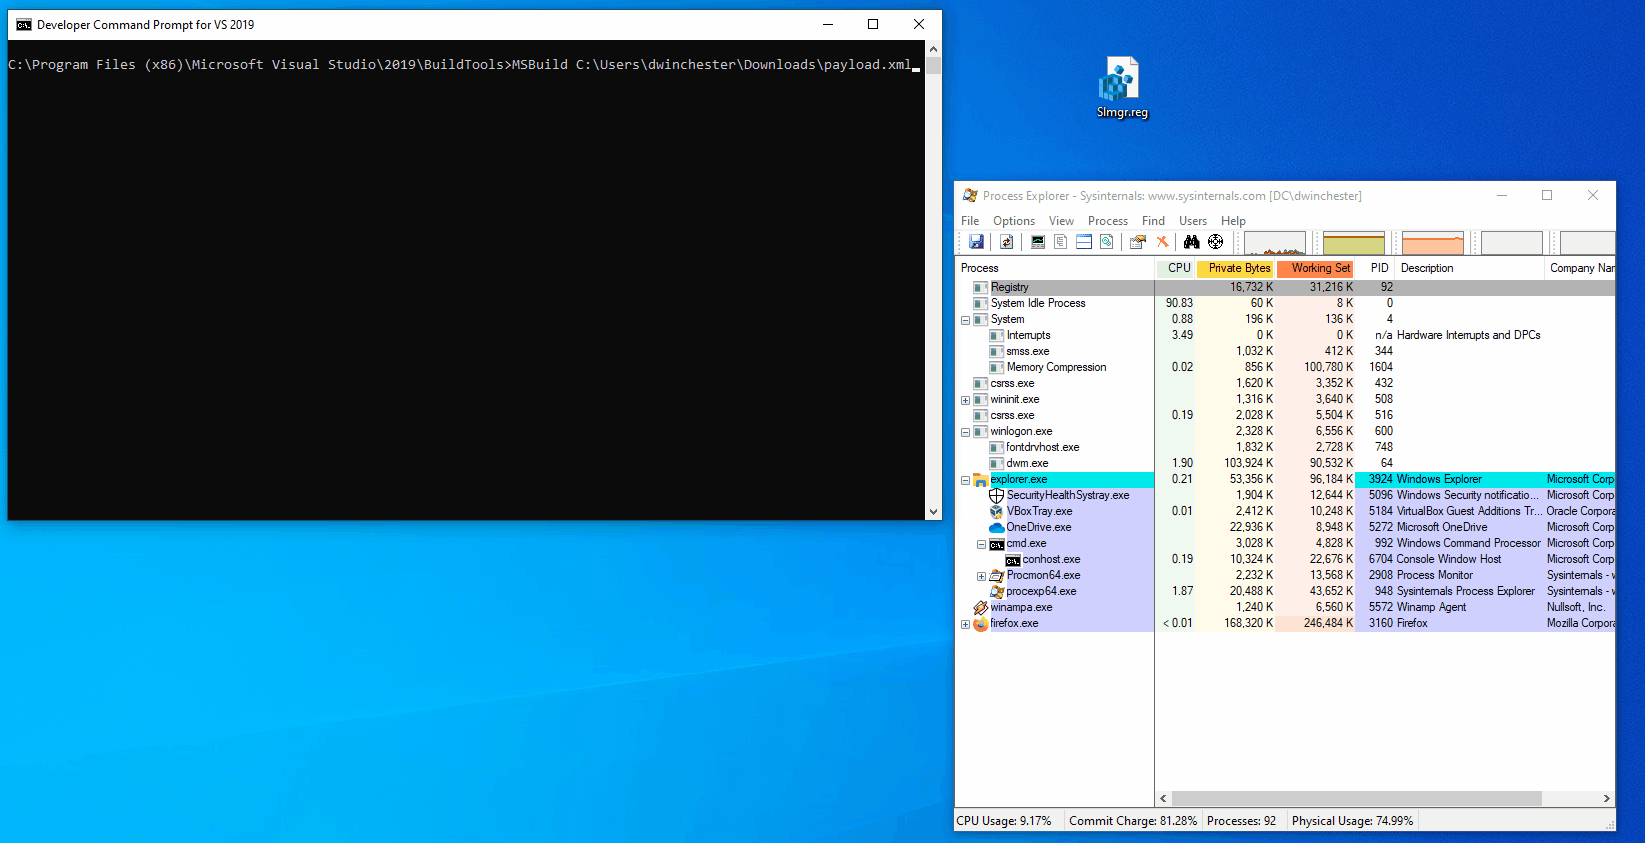The image size is (1645, 843).
Task: Select the Registry process row
Action: point(1285,287)
